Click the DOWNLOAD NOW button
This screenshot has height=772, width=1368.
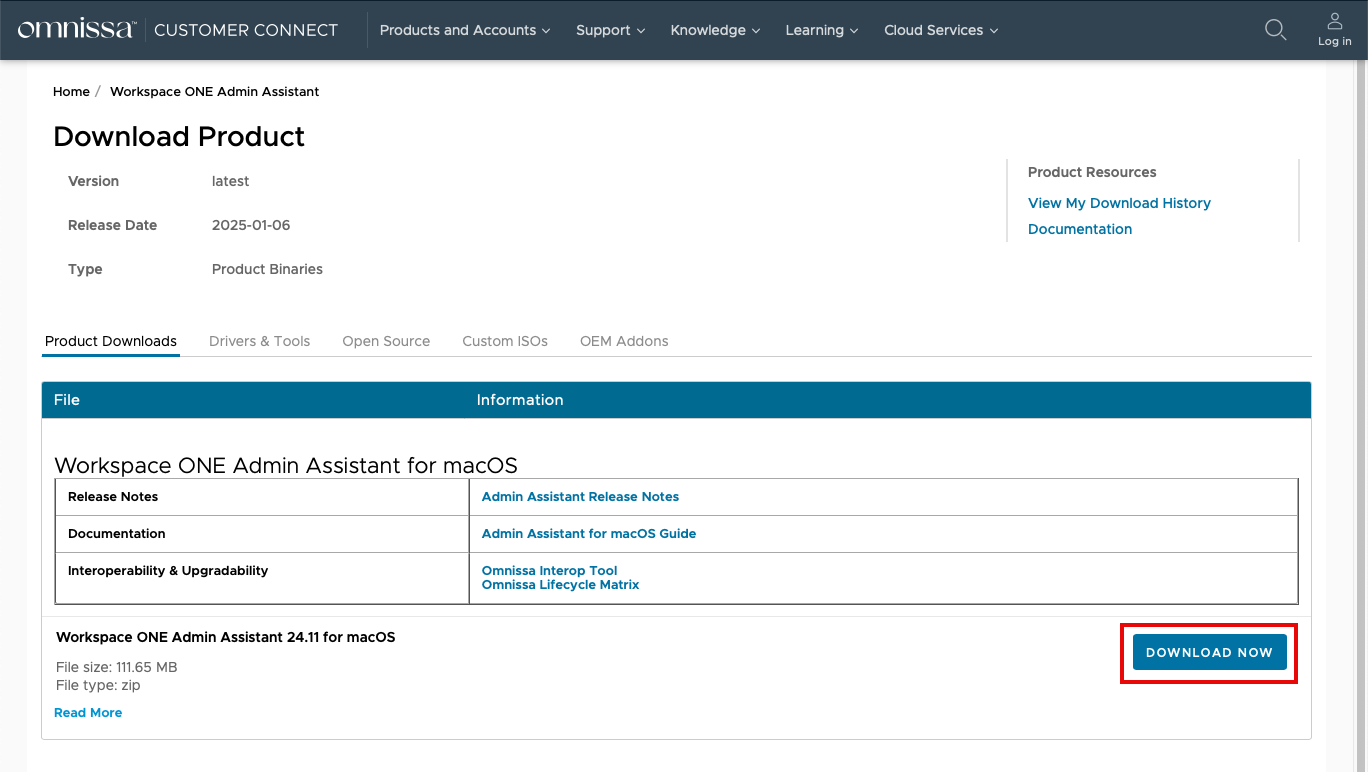pos(1208,652)
